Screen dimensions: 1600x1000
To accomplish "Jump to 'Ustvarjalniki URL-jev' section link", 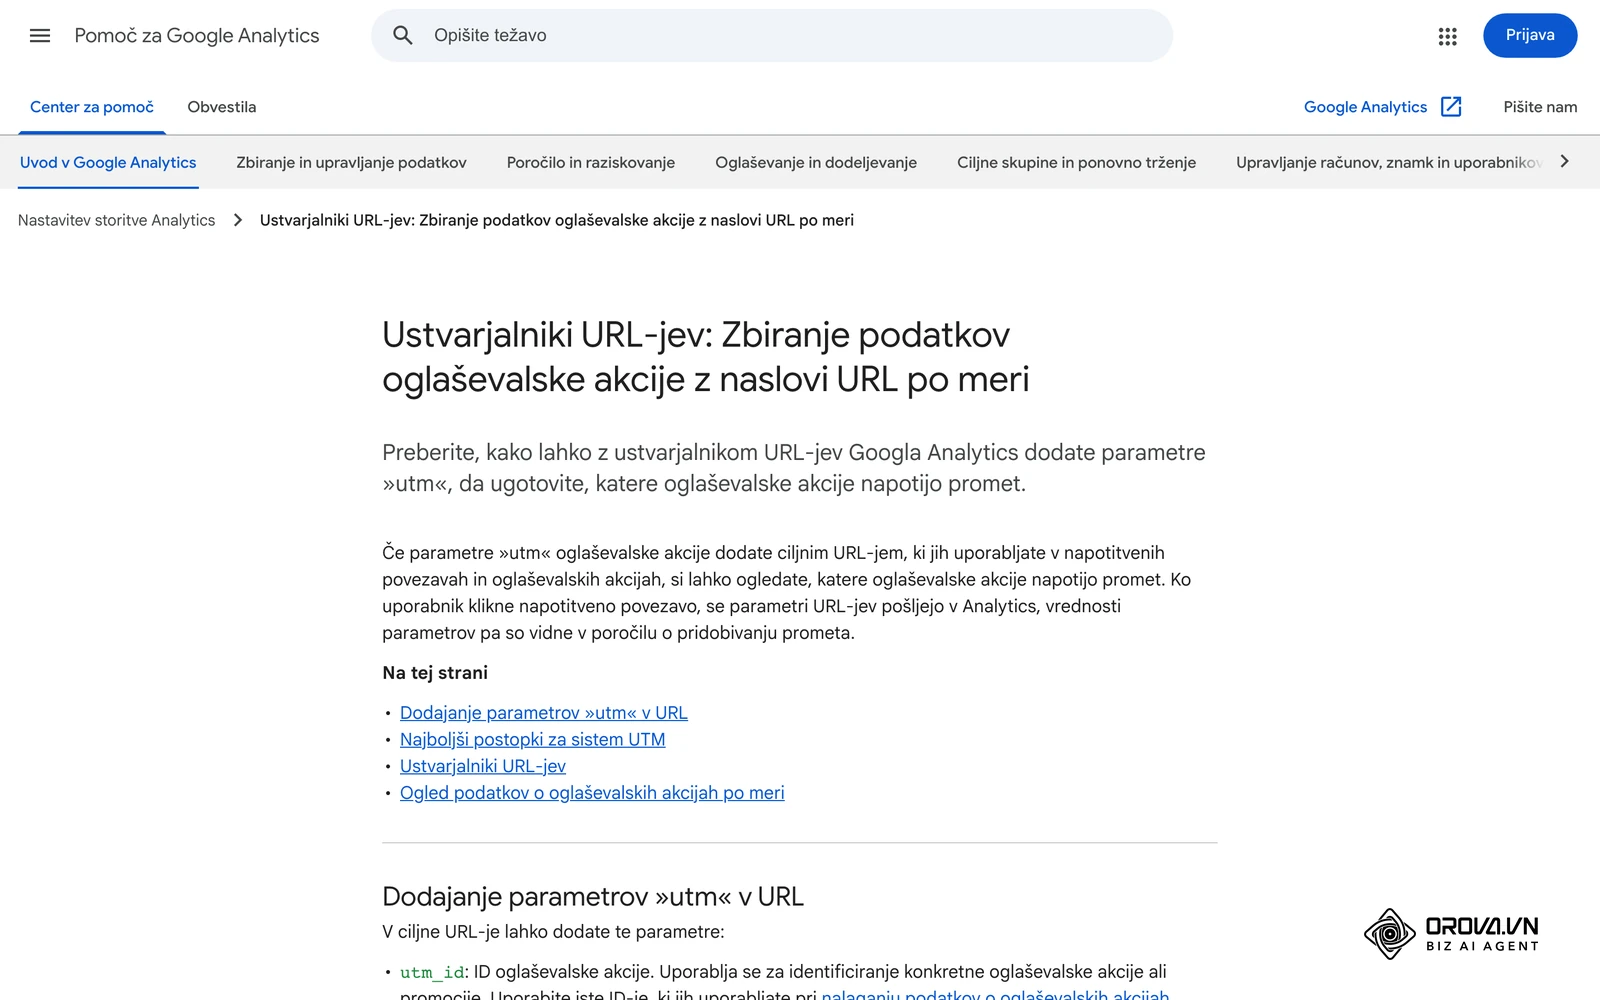I will tap(483, 766).
